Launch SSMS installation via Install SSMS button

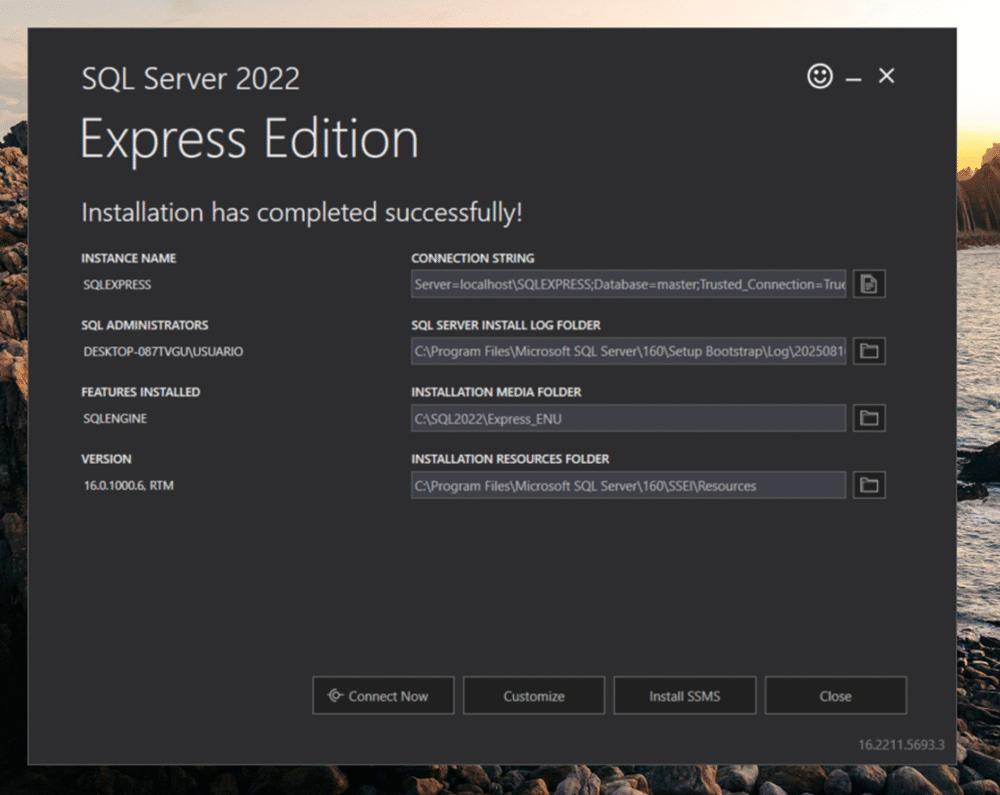(x=684, y=695)
